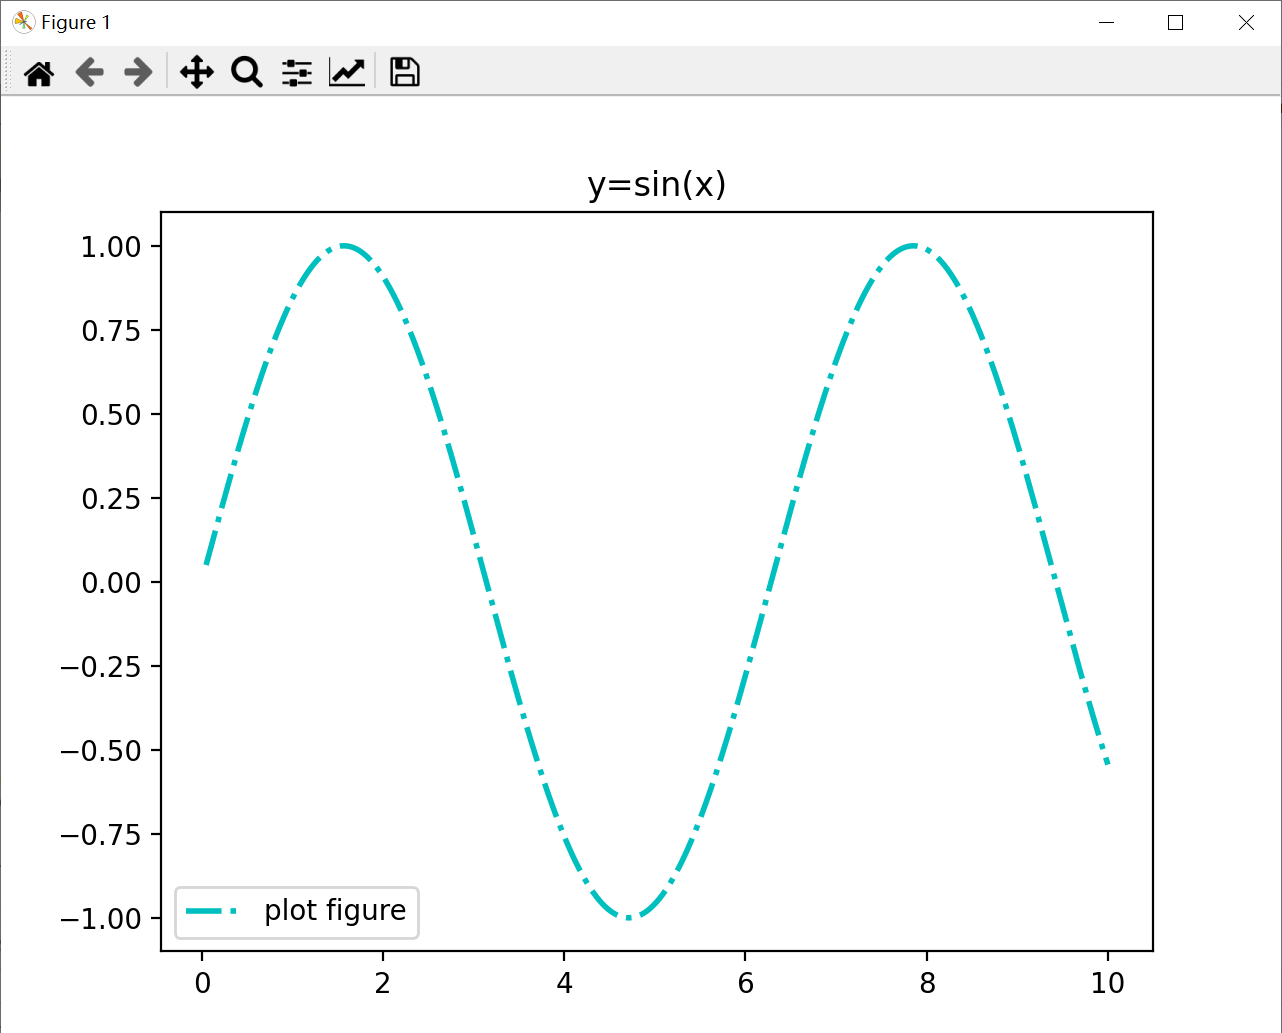Activate the Zoom to rectangle tool
Image resolution: width=1282 pixels, height=1033 pixels.
coord(246,72)
